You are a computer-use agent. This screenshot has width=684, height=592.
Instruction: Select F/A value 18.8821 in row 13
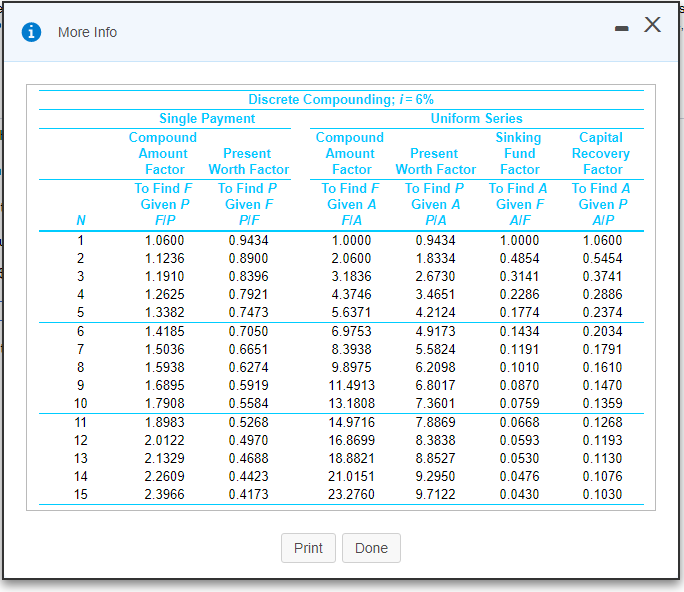tap(352, 459)
